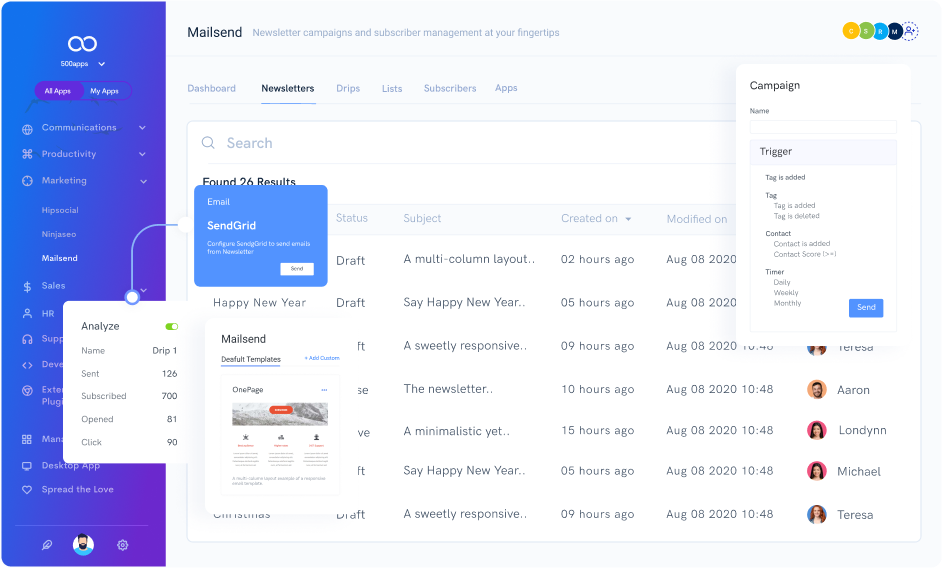Click the Extensions Plugins icon
The width and height of the screenshot is (942, 568).
coord(27,391)
